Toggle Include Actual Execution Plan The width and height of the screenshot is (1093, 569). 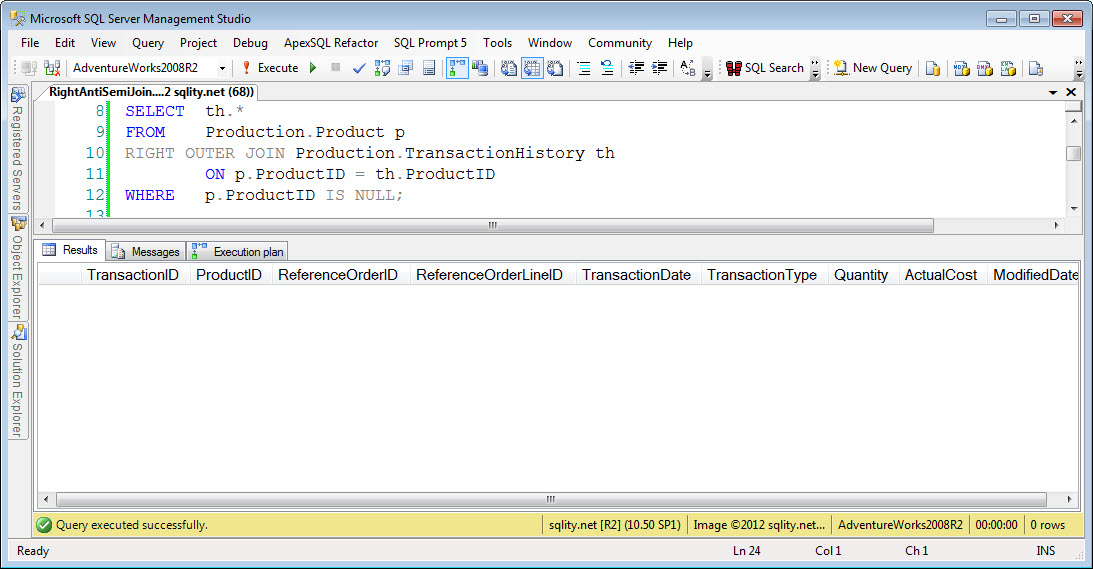457,68
